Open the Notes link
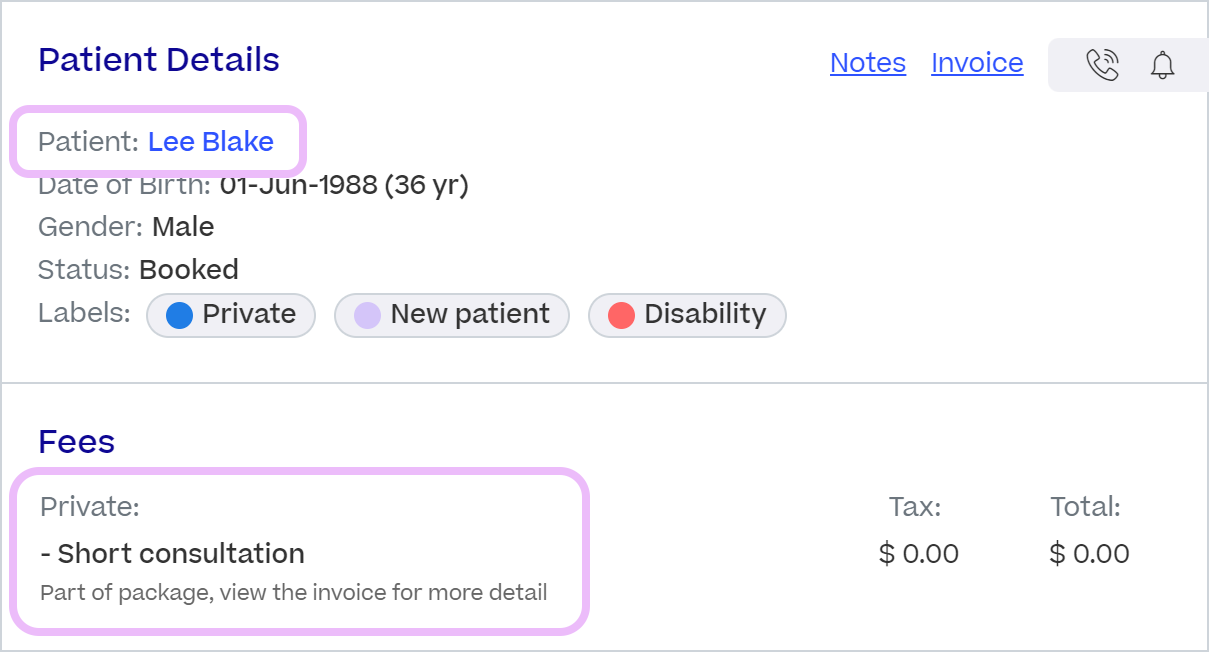The width and height of the screenshot is (1209, 652). (x=868, y=63)
